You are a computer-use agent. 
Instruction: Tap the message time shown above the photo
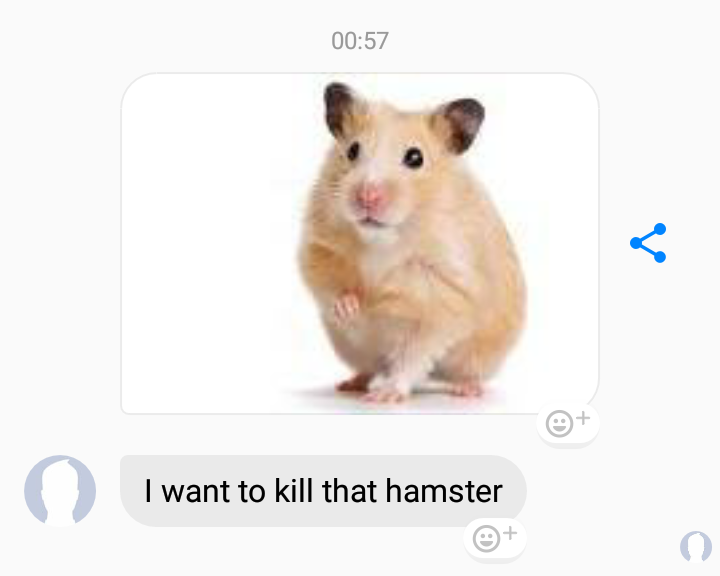pyautogui.click(x=360, y=41)
